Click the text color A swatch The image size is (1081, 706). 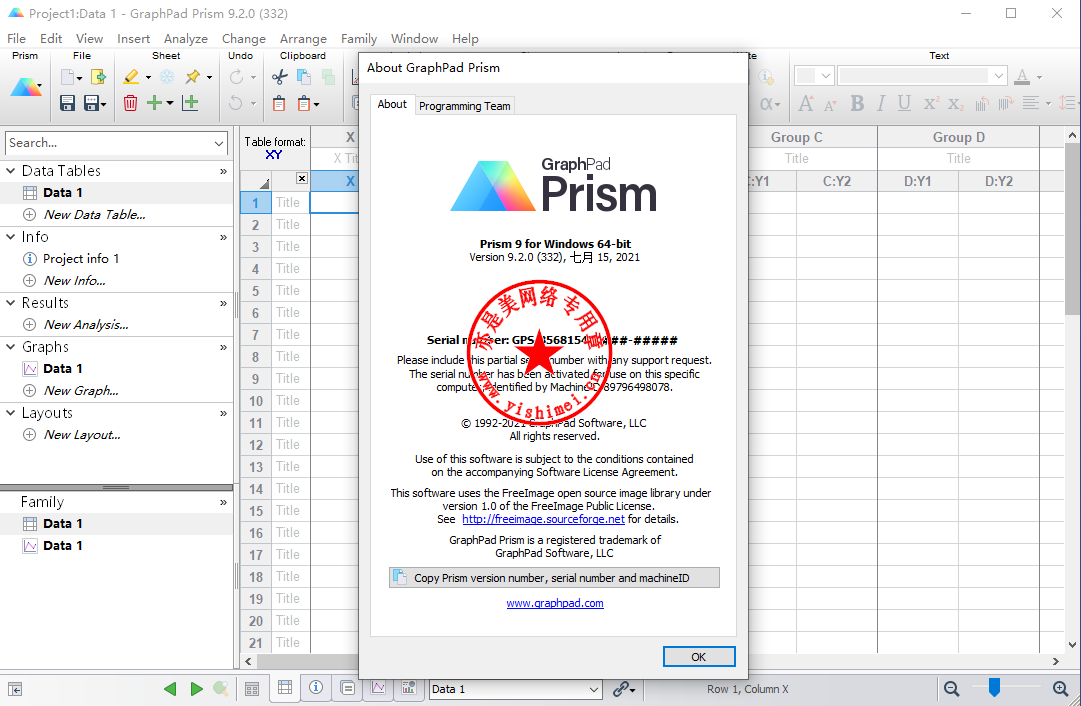coord(1022,77)
